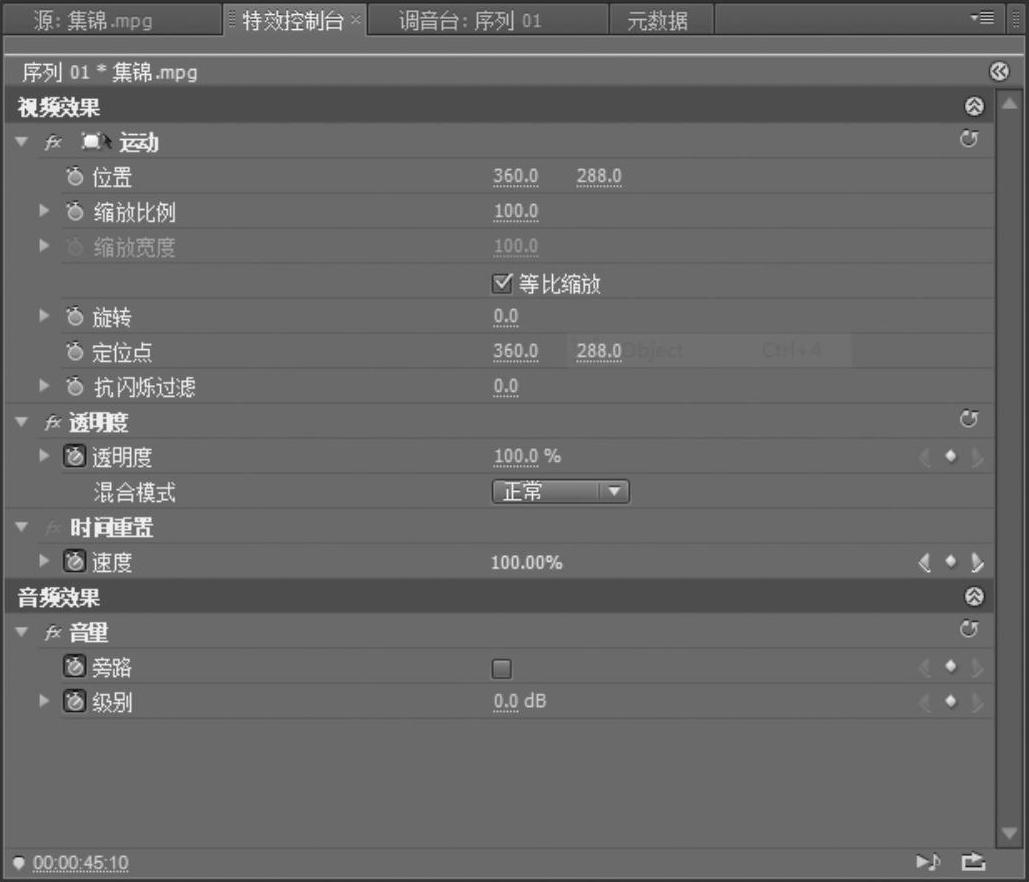Viewport: 1029px width, 882px height.
Task: Go to next 透明度 keyframe
Action: click(976, 457)
